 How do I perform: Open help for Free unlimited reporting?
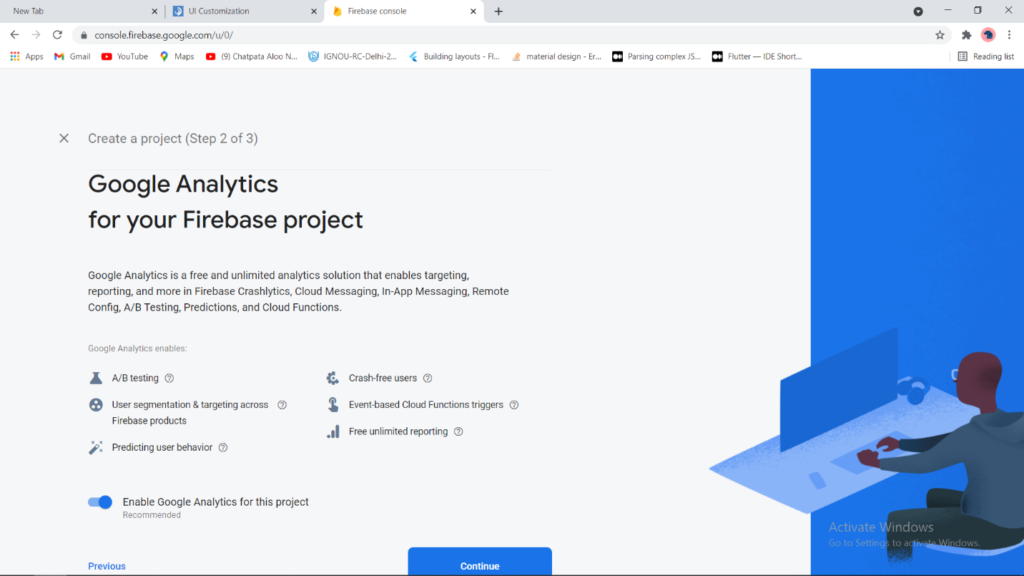click(x=458, y=432)
